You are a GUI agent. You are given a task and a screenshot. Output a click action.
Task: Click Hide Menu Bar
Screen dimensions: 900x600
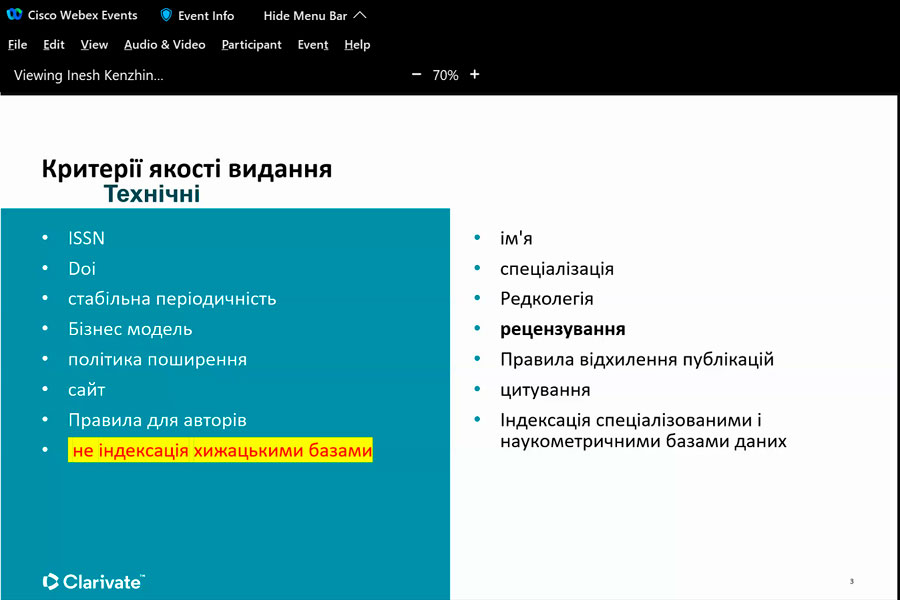pos(305,16)
